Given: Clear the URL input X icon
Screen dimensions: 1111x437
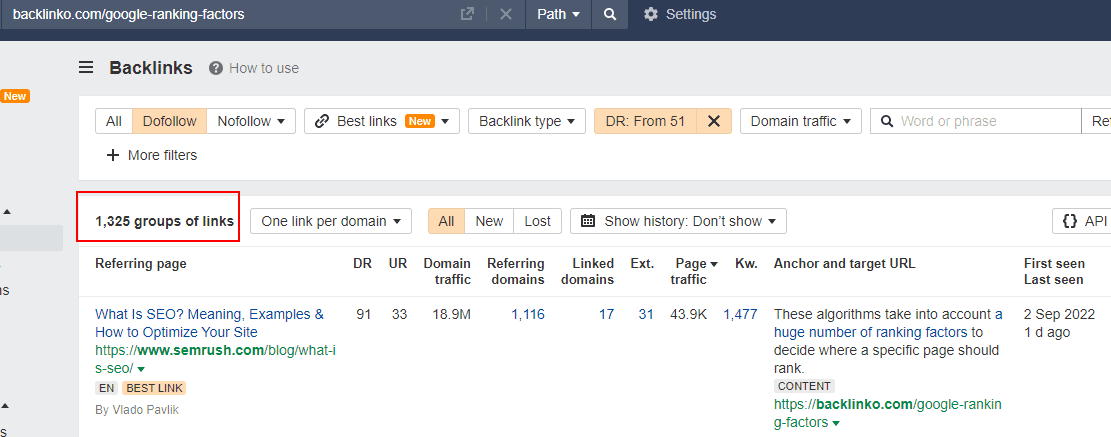Looking at the screenshot, I should tap(505, 14).
